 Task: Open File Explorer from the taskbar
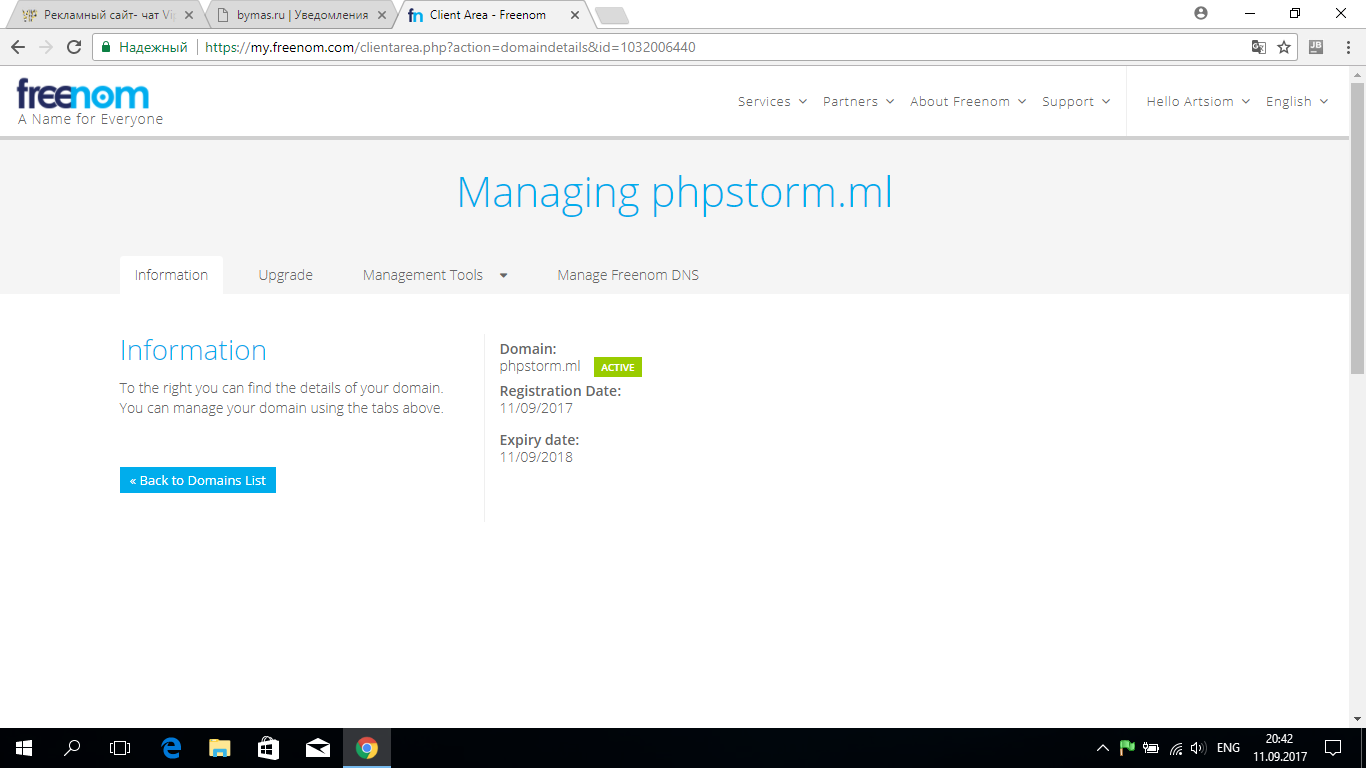219,747
